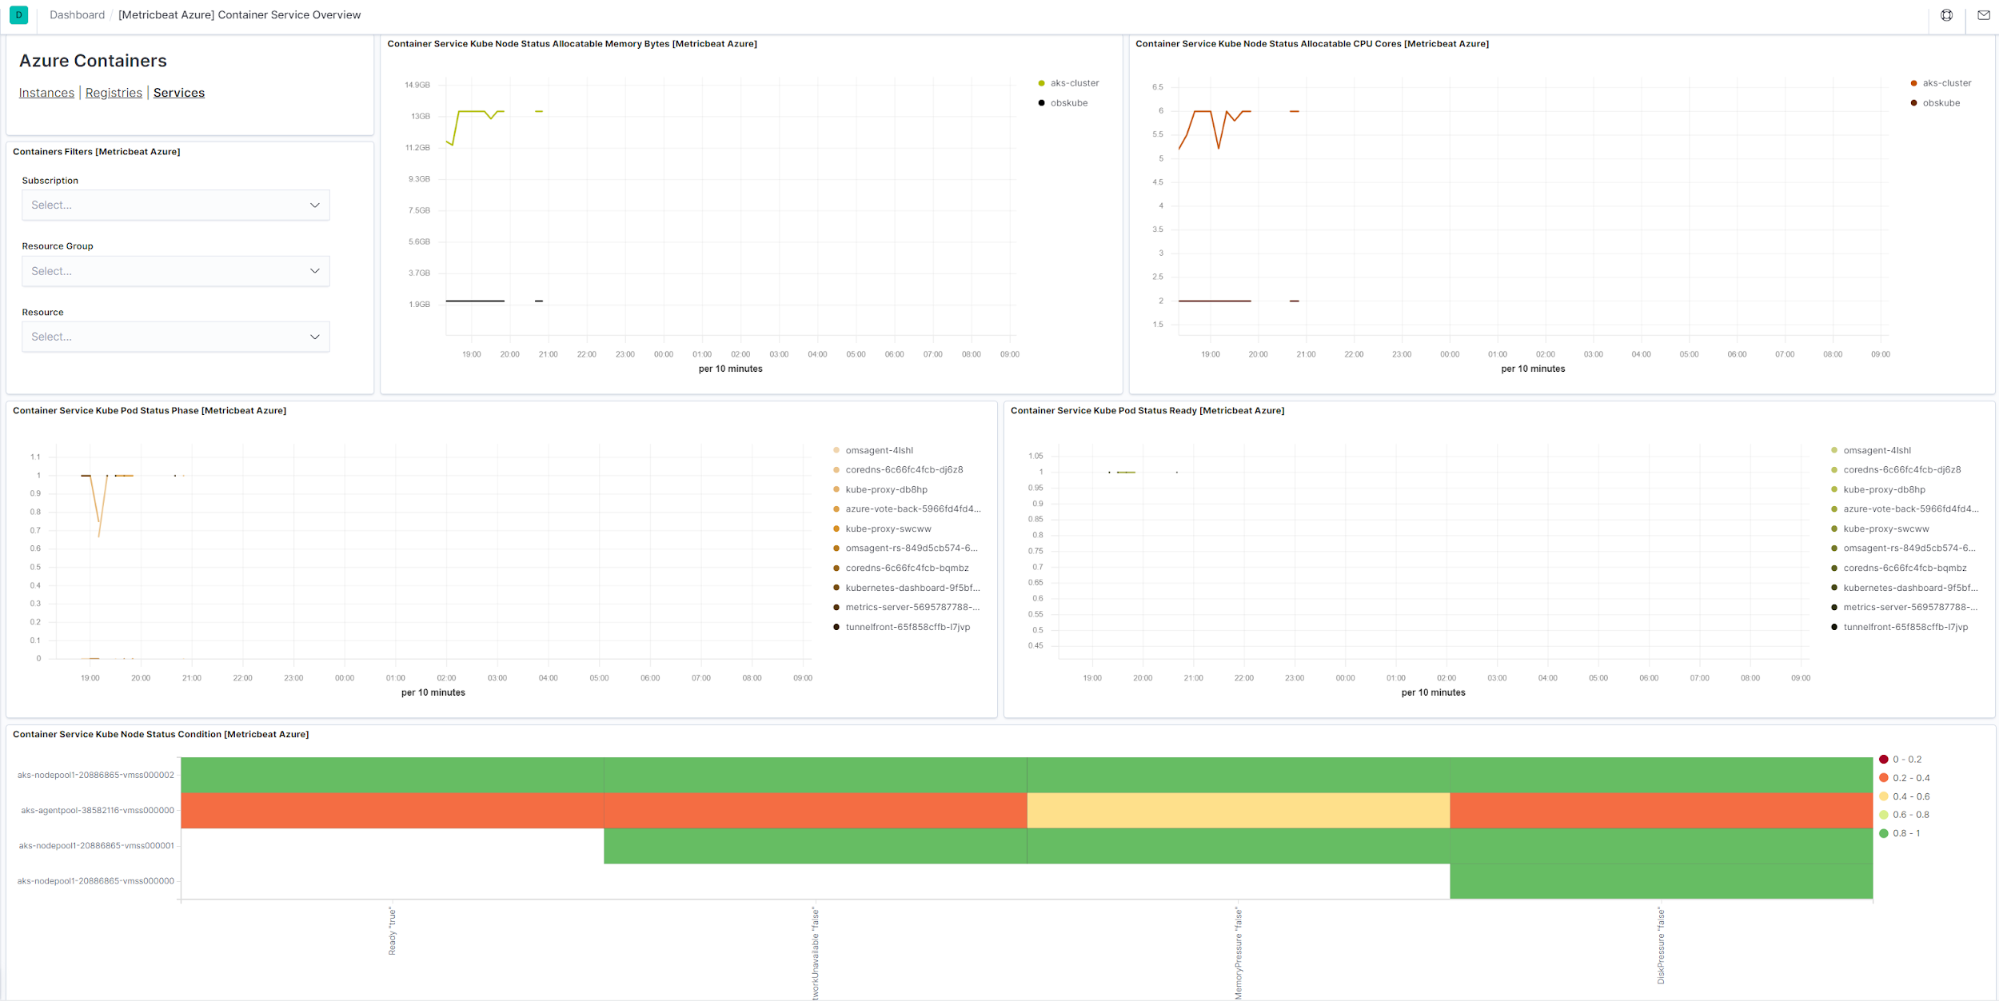Select omsagent-rs-849d5cb574 in Pod Status Ready legend
Screen dimensions: 1999x1003
tap(1905, 548)
